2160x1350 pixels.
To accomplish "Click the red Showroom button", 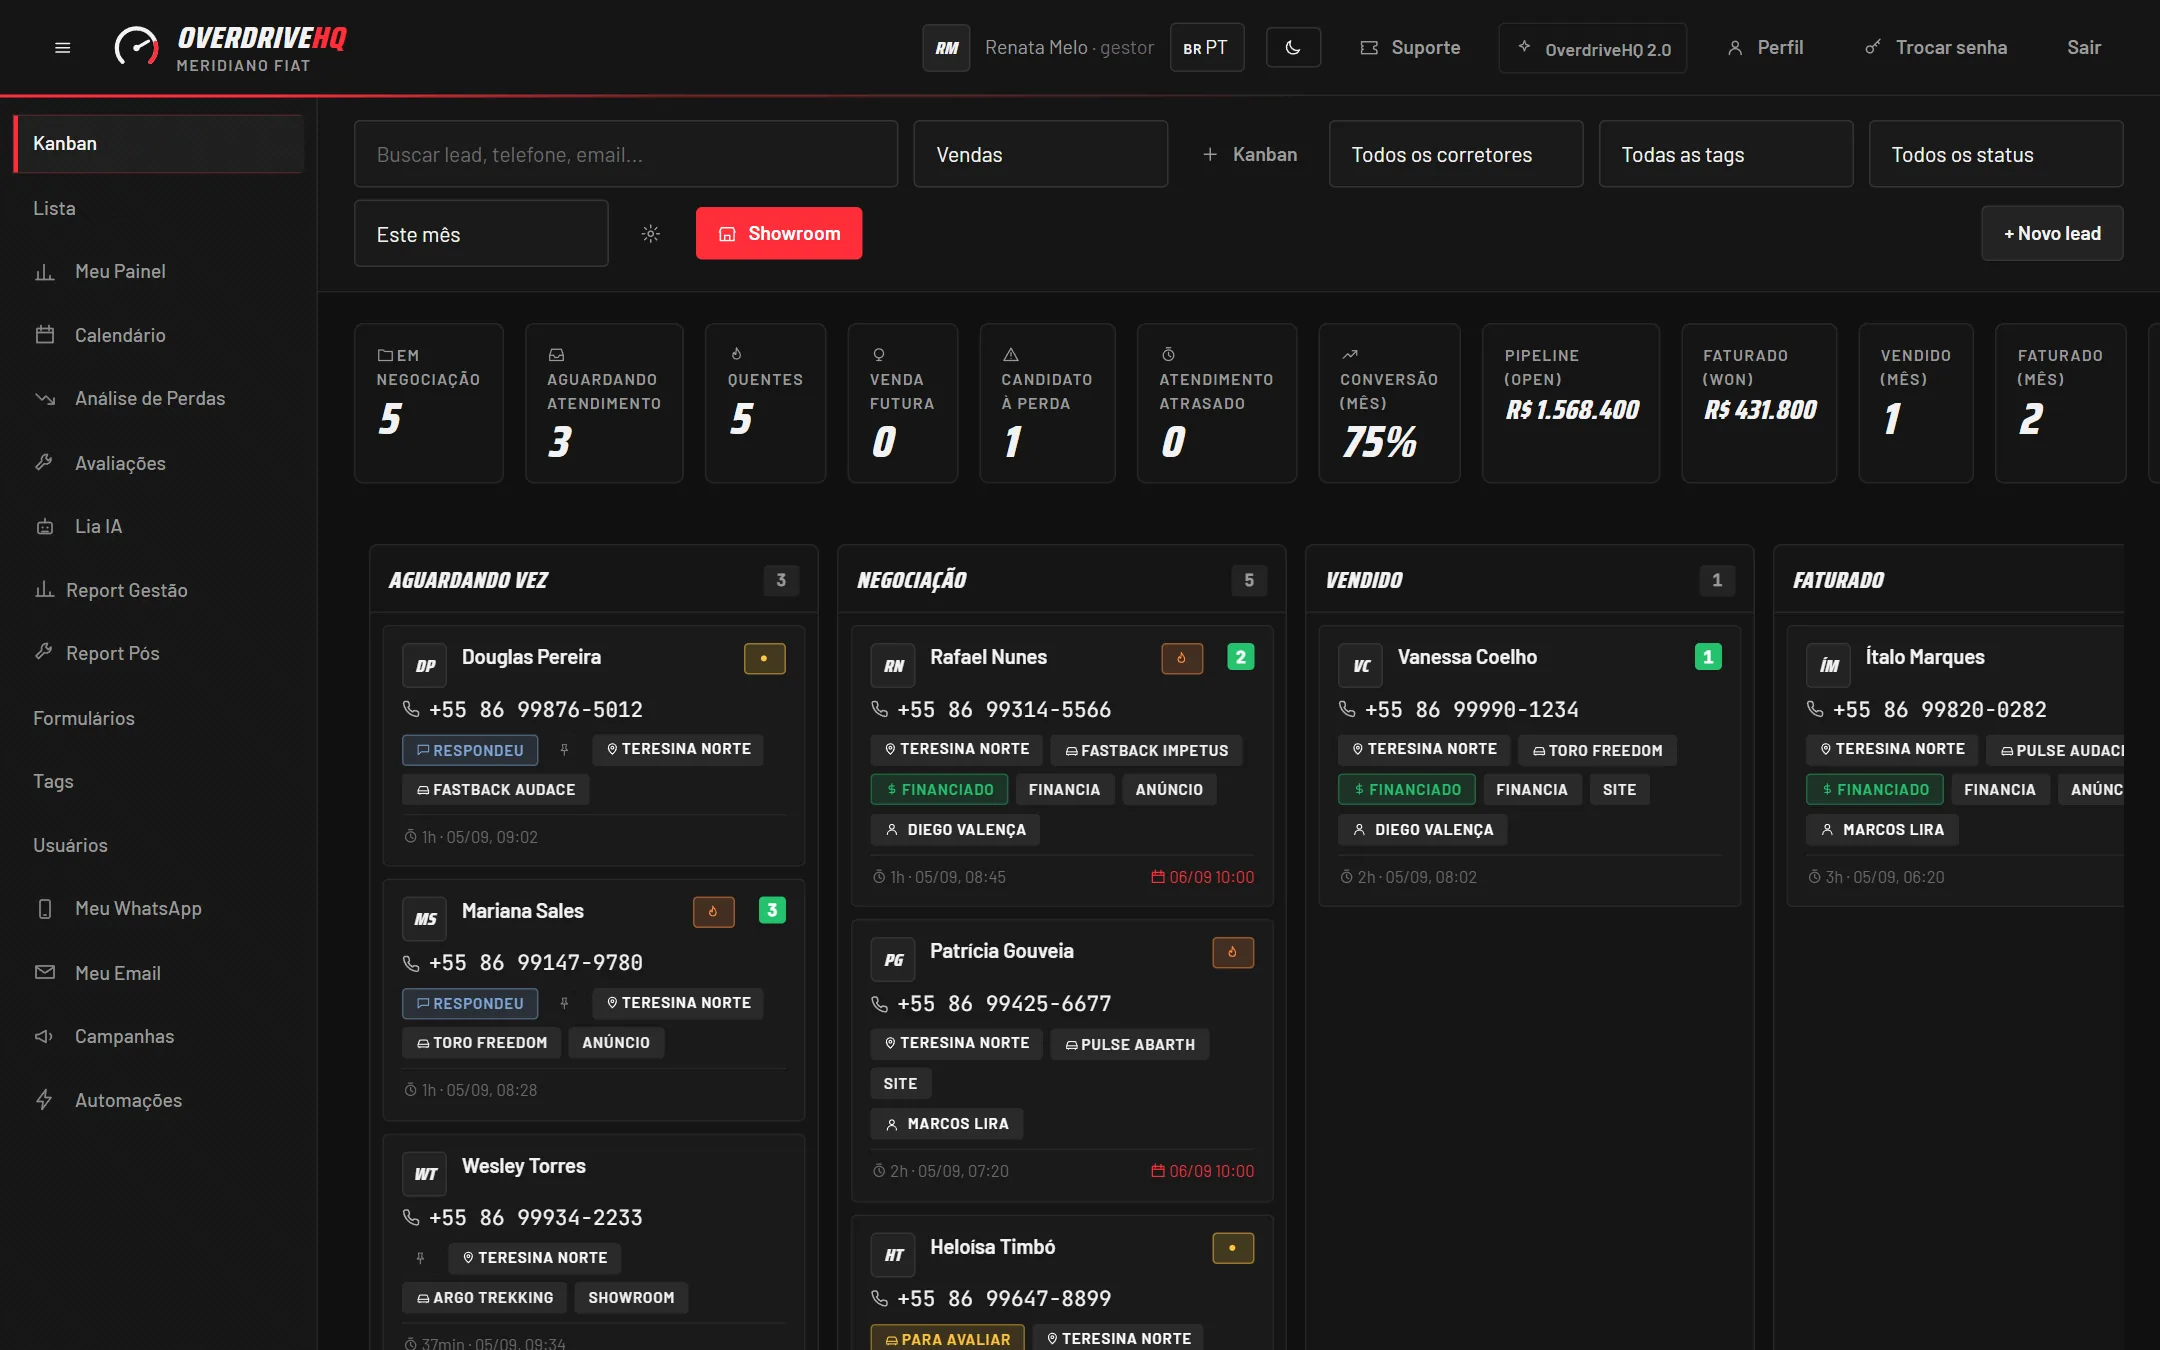I will (x=779, y=233).
